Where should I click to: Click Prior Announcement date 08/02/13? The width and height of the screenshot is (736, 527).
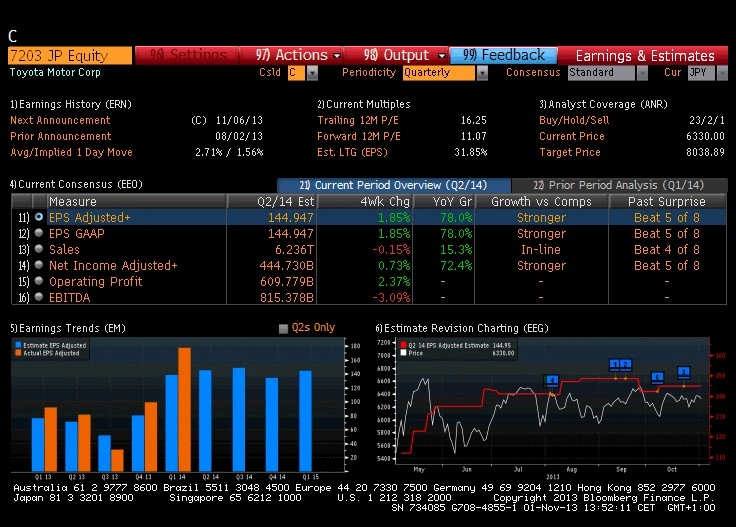(x=239, y=137)
